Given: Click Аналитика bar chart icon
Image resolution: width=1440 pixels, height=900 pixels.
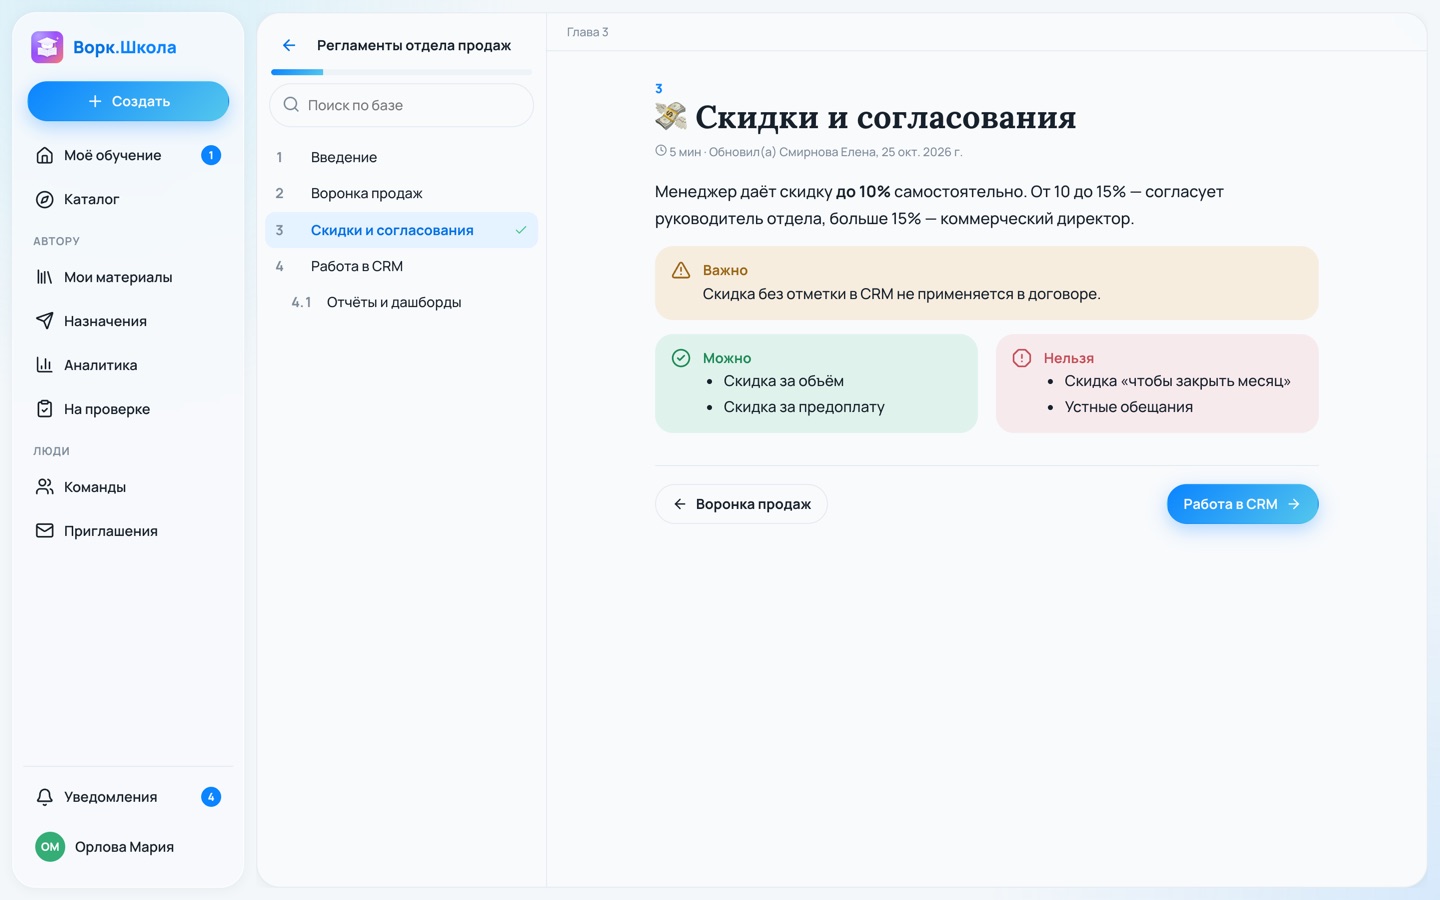Looking at the screenshot, I should [x=44, y=365].
